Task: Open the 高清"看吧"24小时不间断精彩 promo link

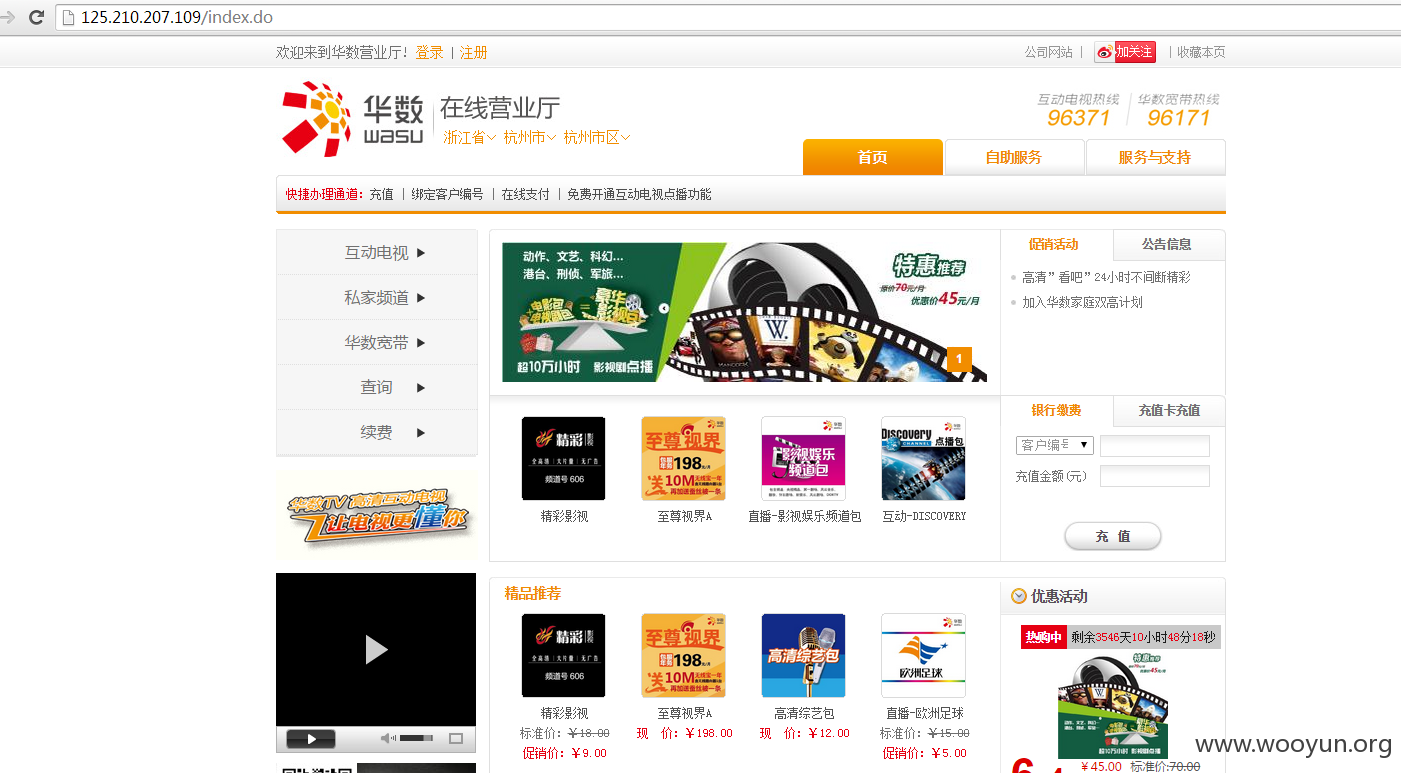Action: point(1106,277)
